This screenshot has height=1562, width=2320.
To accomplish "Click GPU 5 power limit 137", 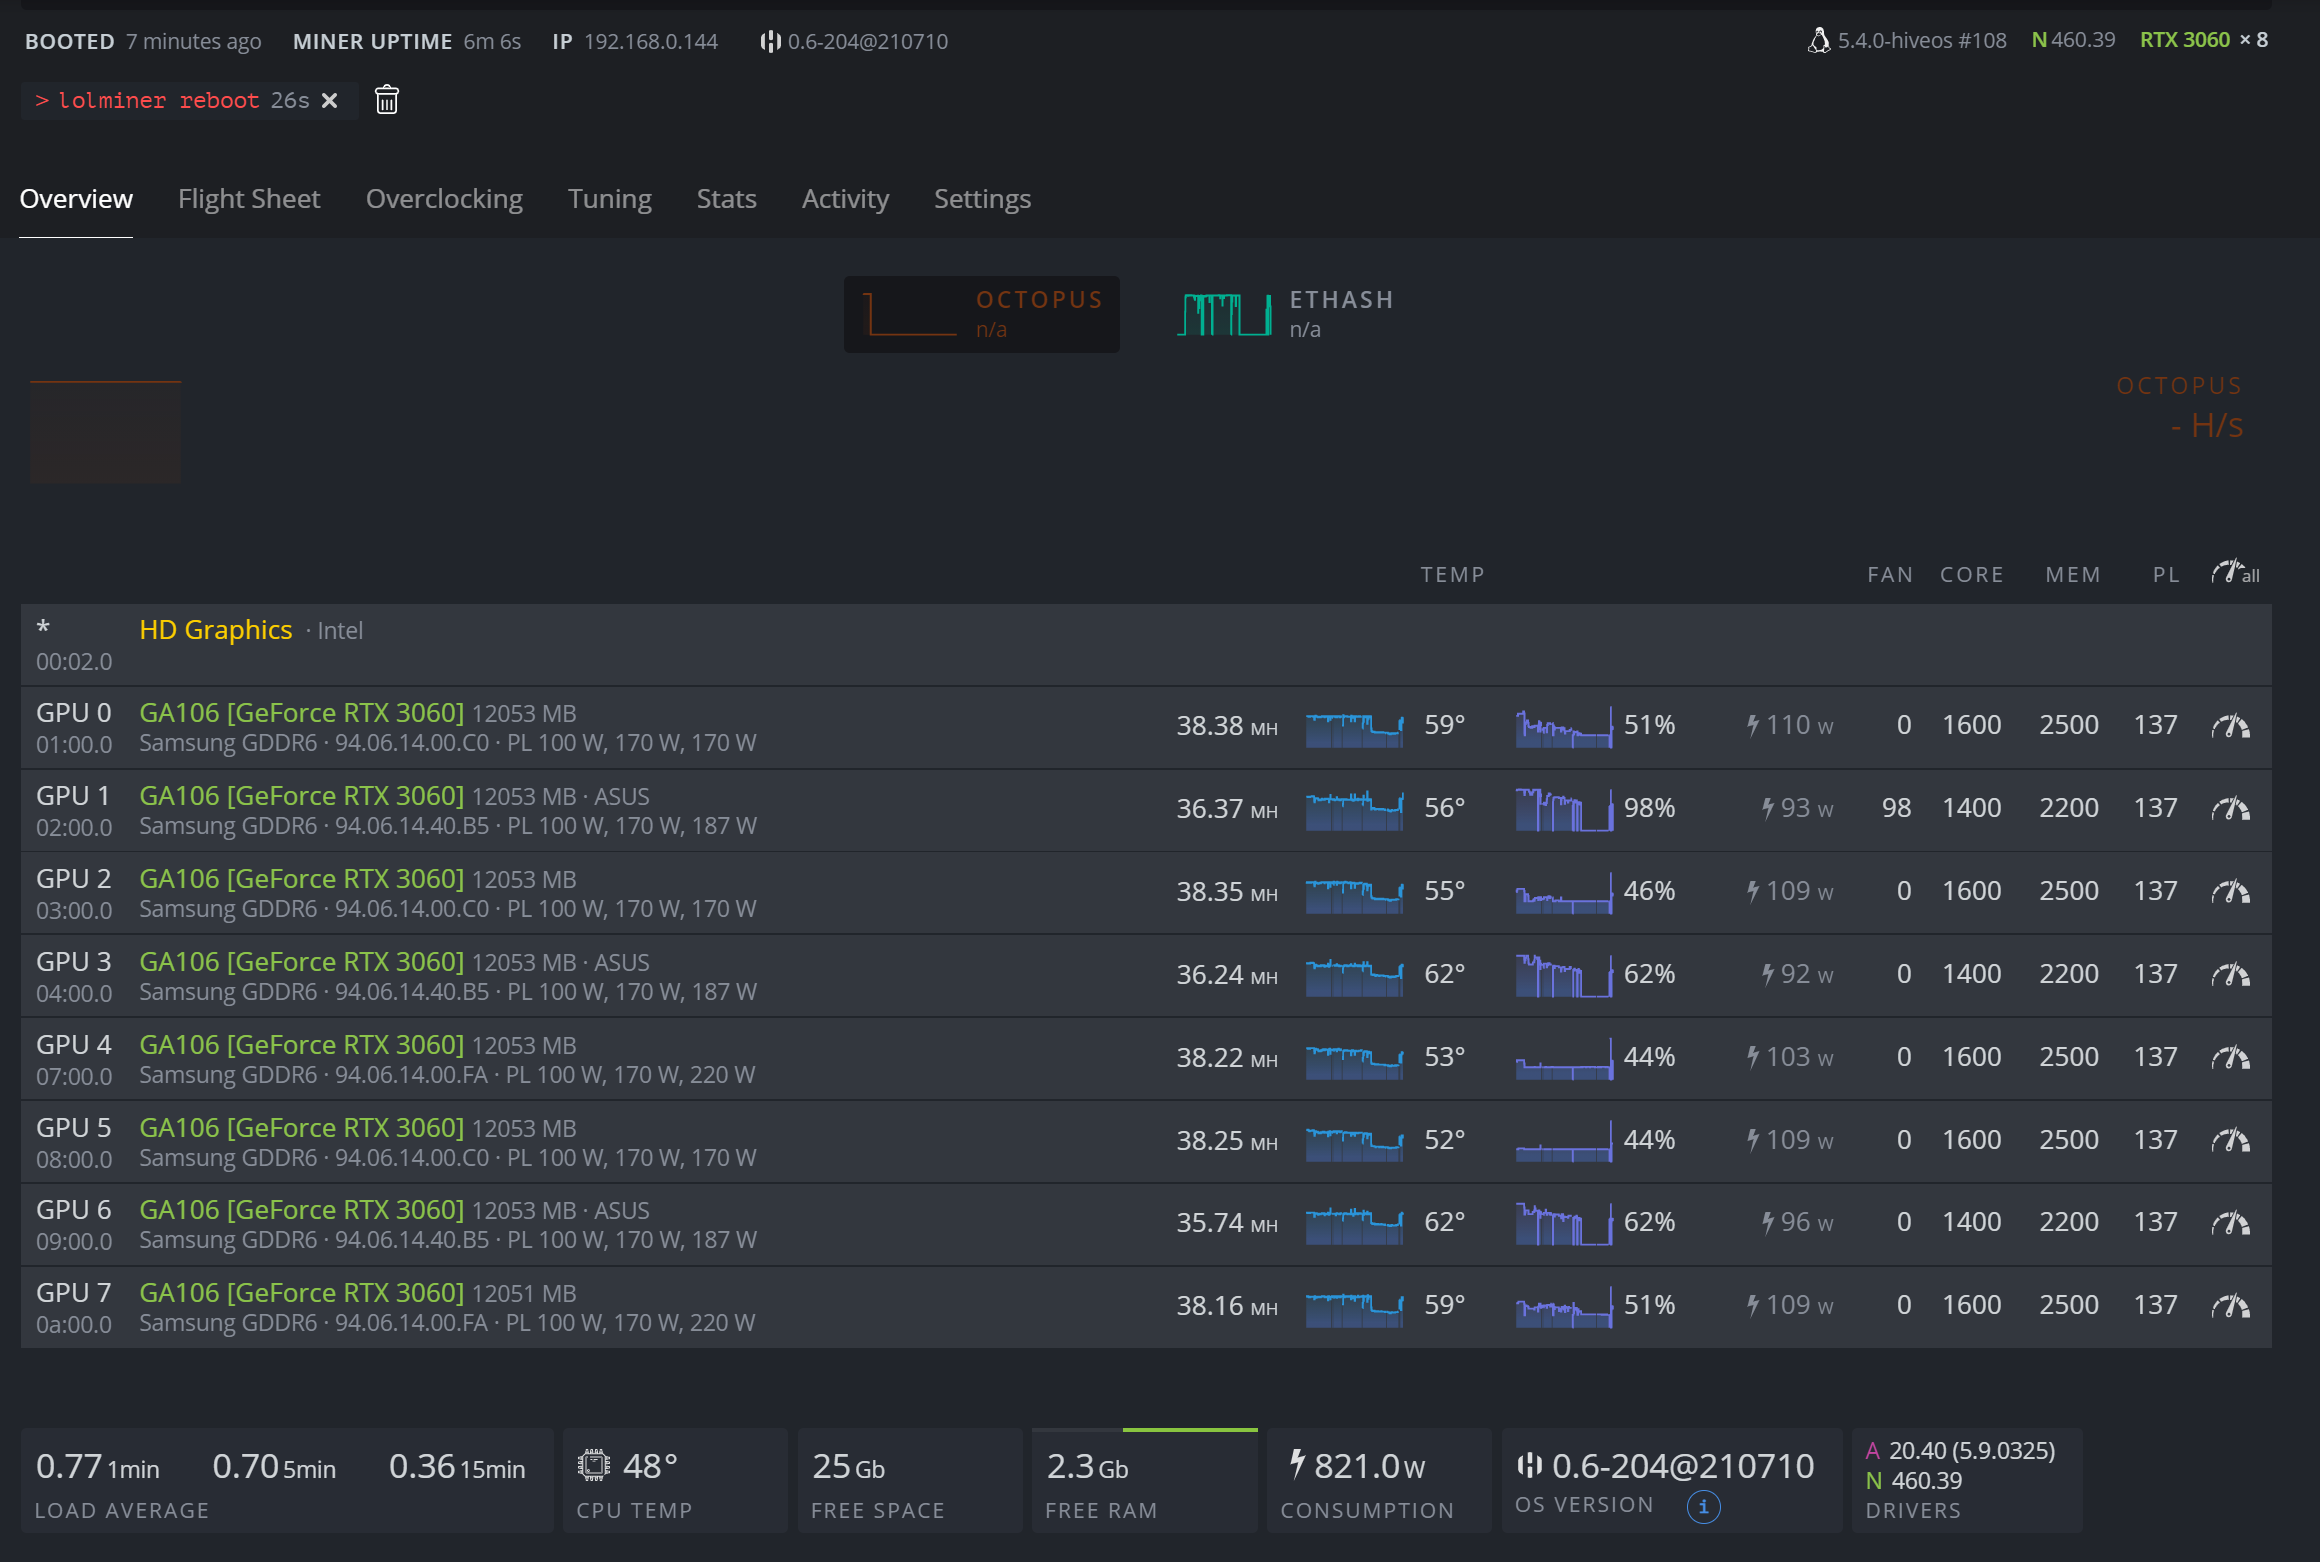I will (2155, 1140).
